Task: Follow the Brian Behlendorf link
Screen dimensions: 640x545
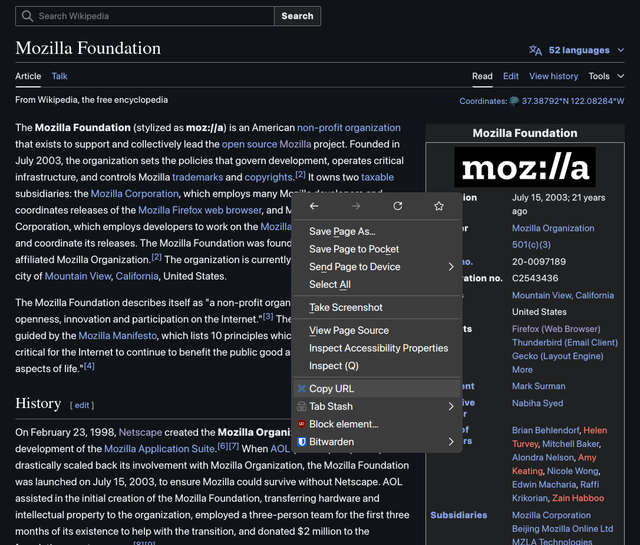Action: tap(545, 430)
